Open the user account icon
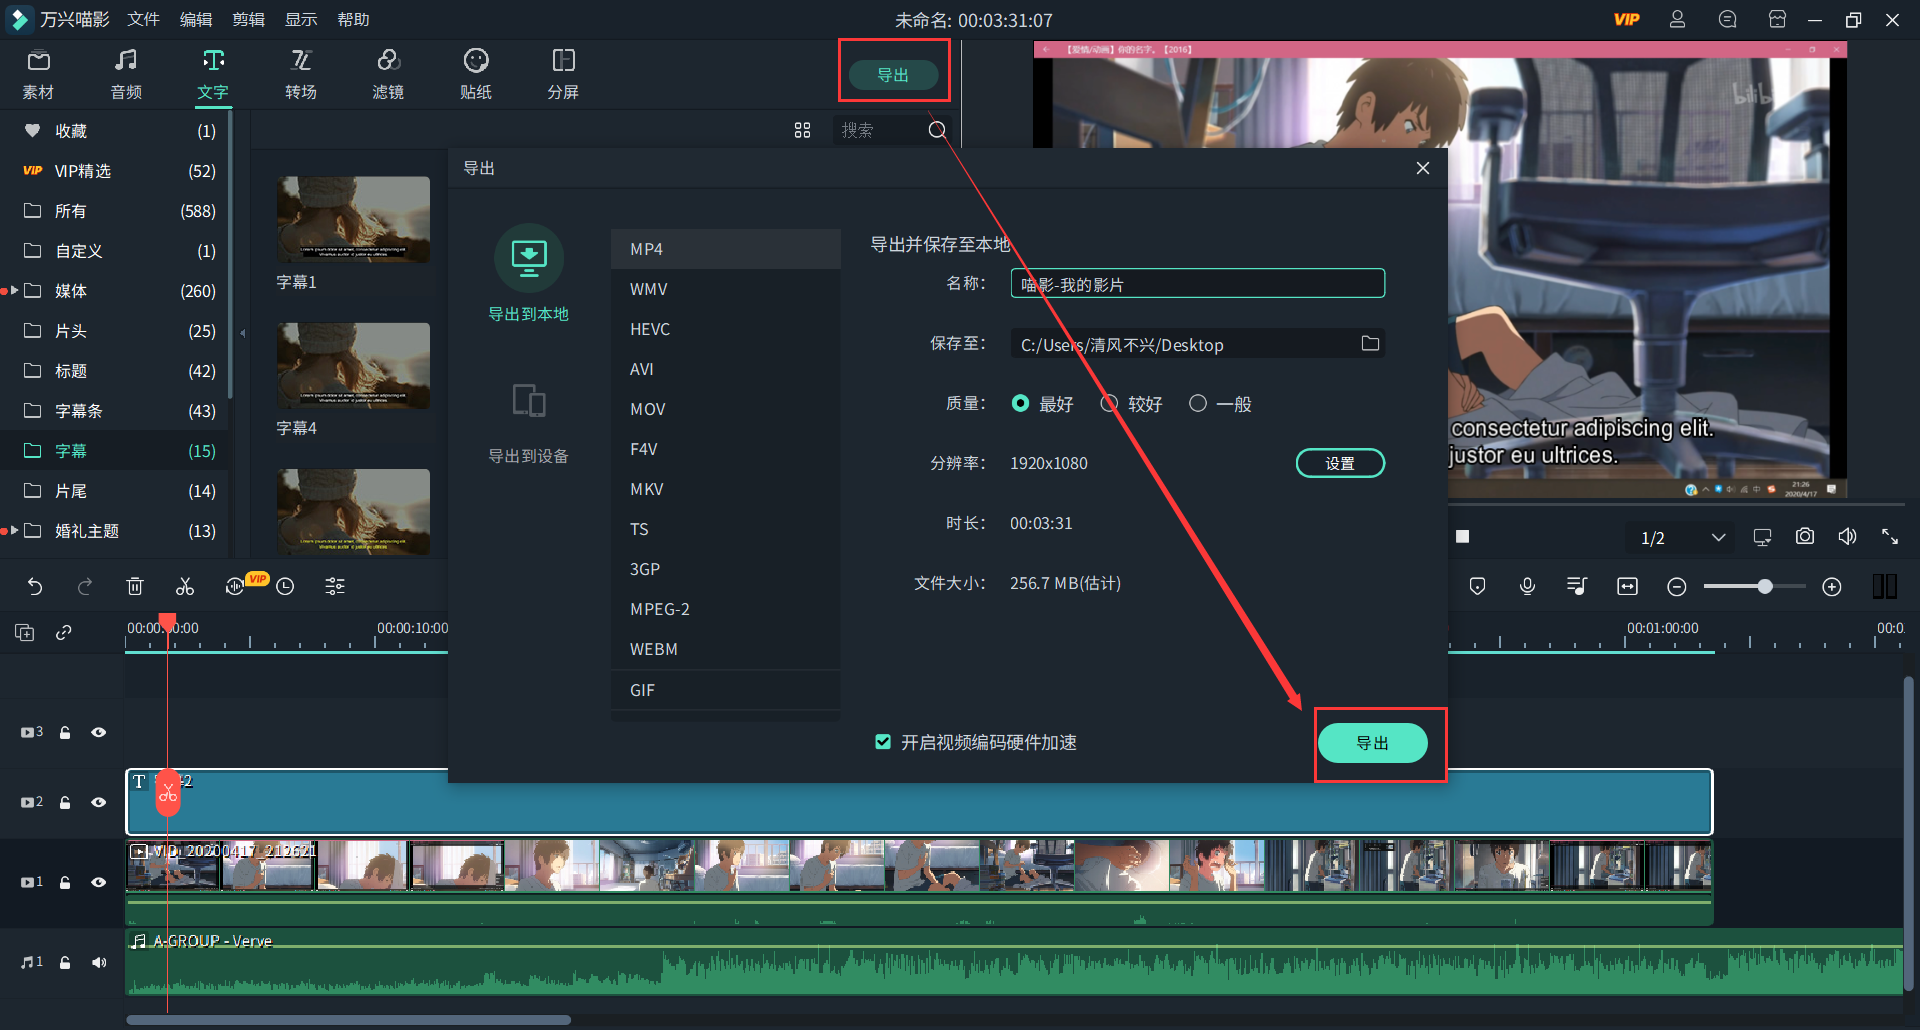 [x=1677, y=20]
